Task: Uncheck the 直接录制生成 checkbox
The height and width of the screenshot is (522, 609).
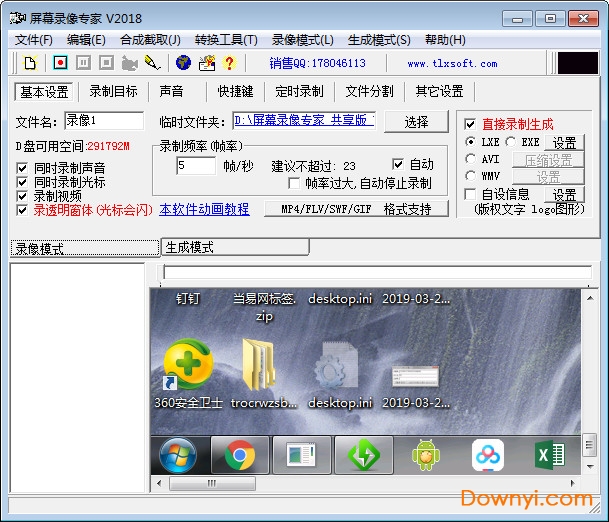Action: 471,124
